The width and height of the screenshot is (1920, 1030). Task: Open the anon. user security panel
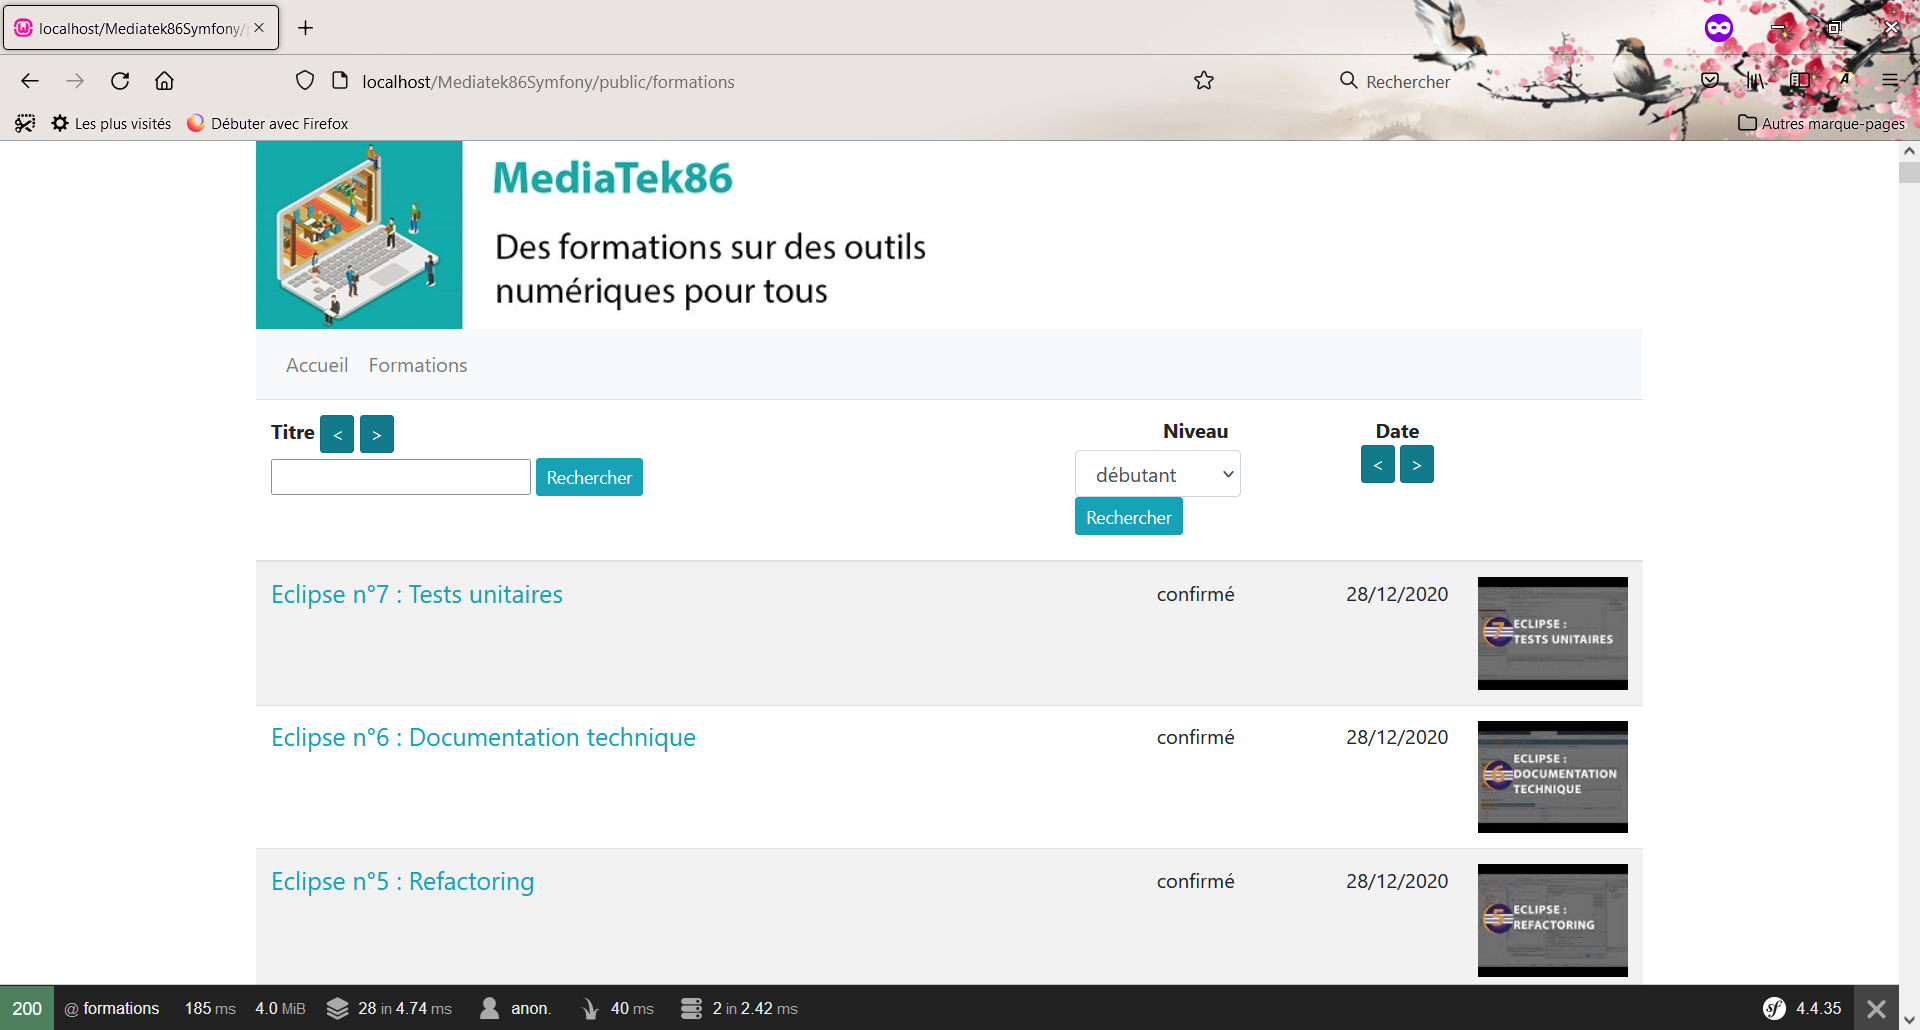[515, 1008]
